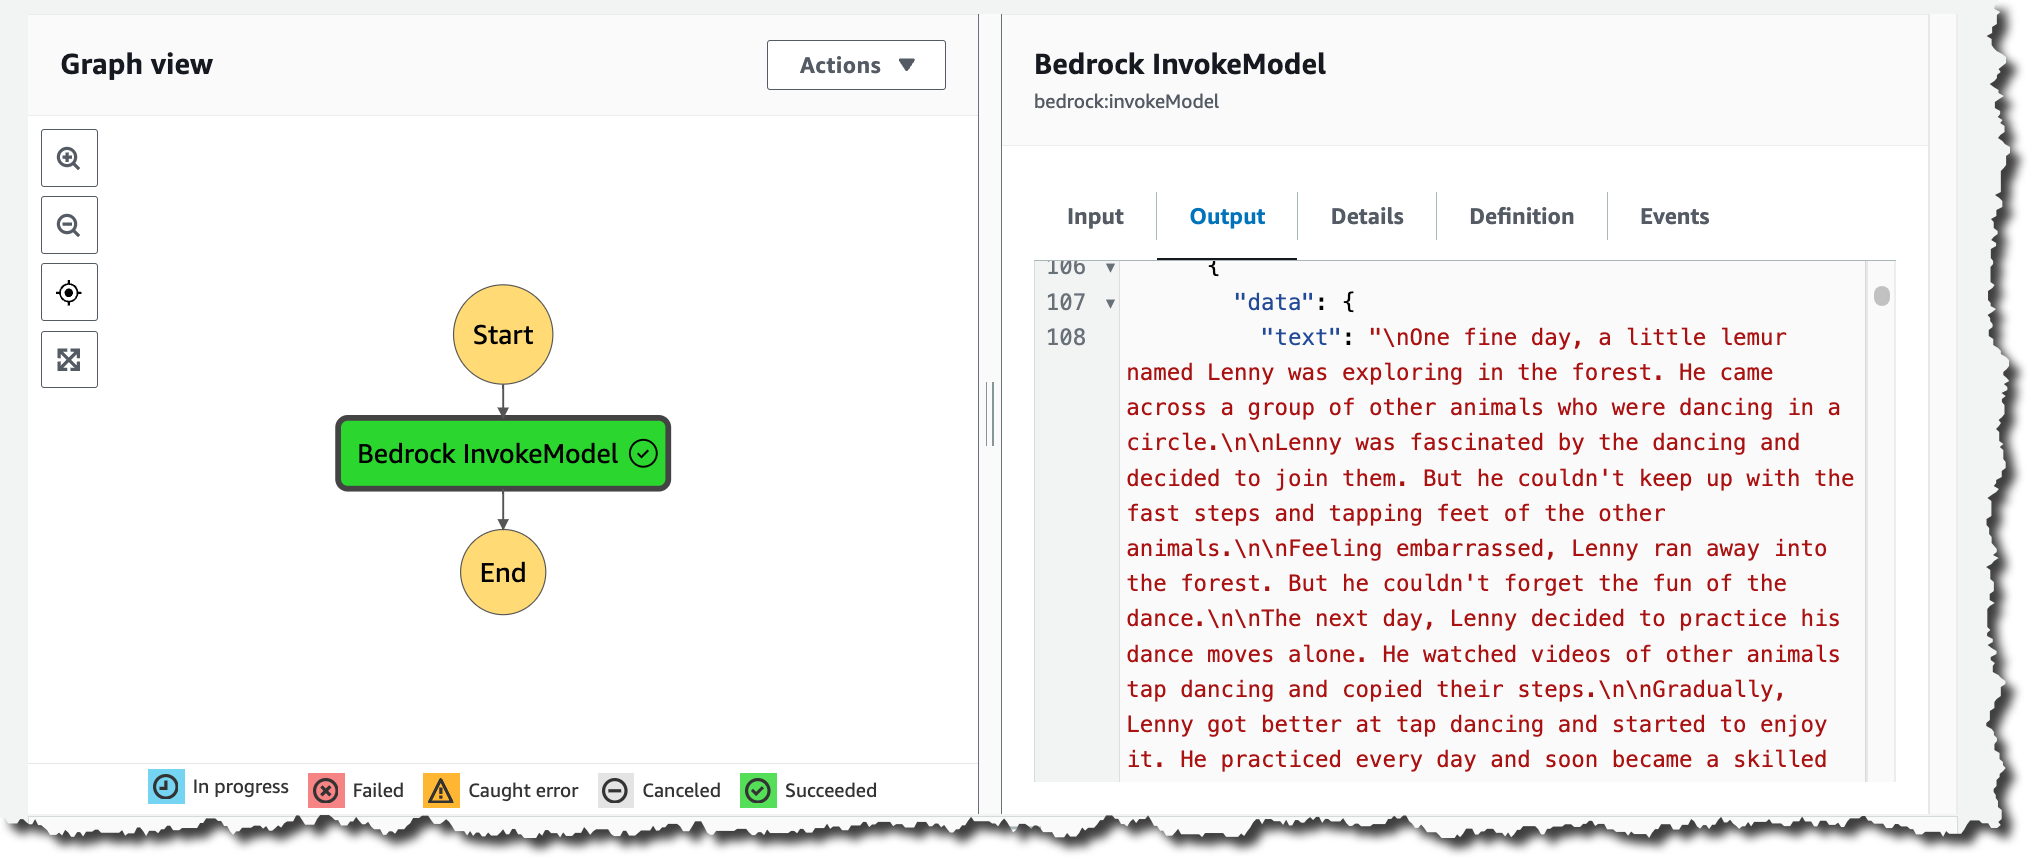
Task: Open the Events tab
Action: (x=1674, y=216)
